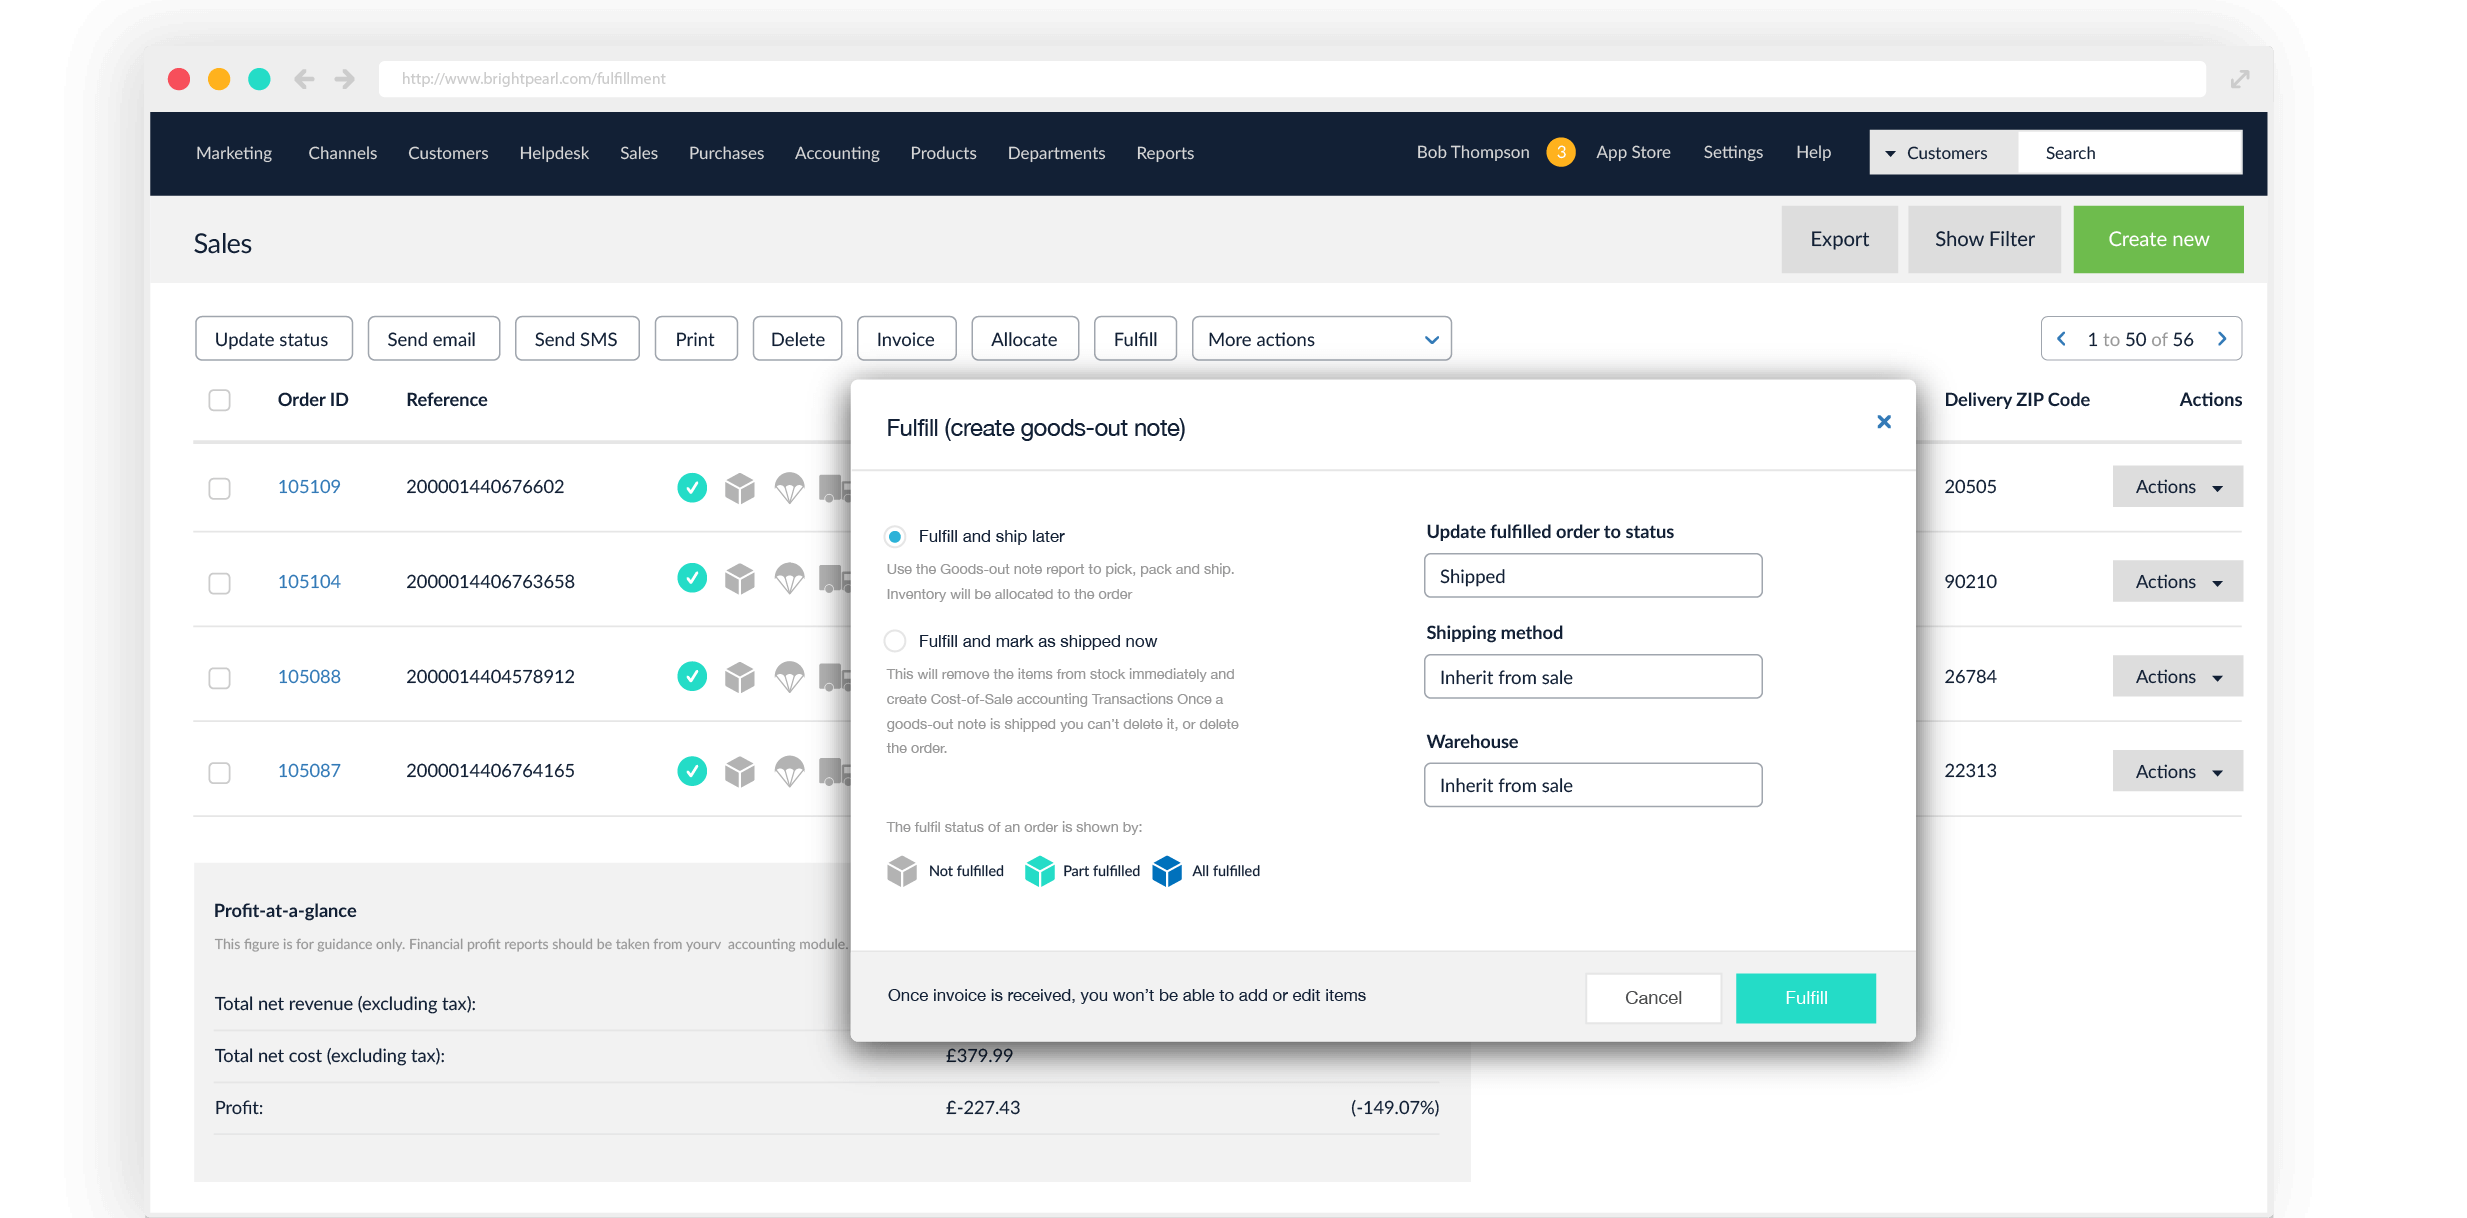The image size is (2467, 1218).
Task: Click the green Create new button
Action: pyautogui.click(x=2158, y=240)
